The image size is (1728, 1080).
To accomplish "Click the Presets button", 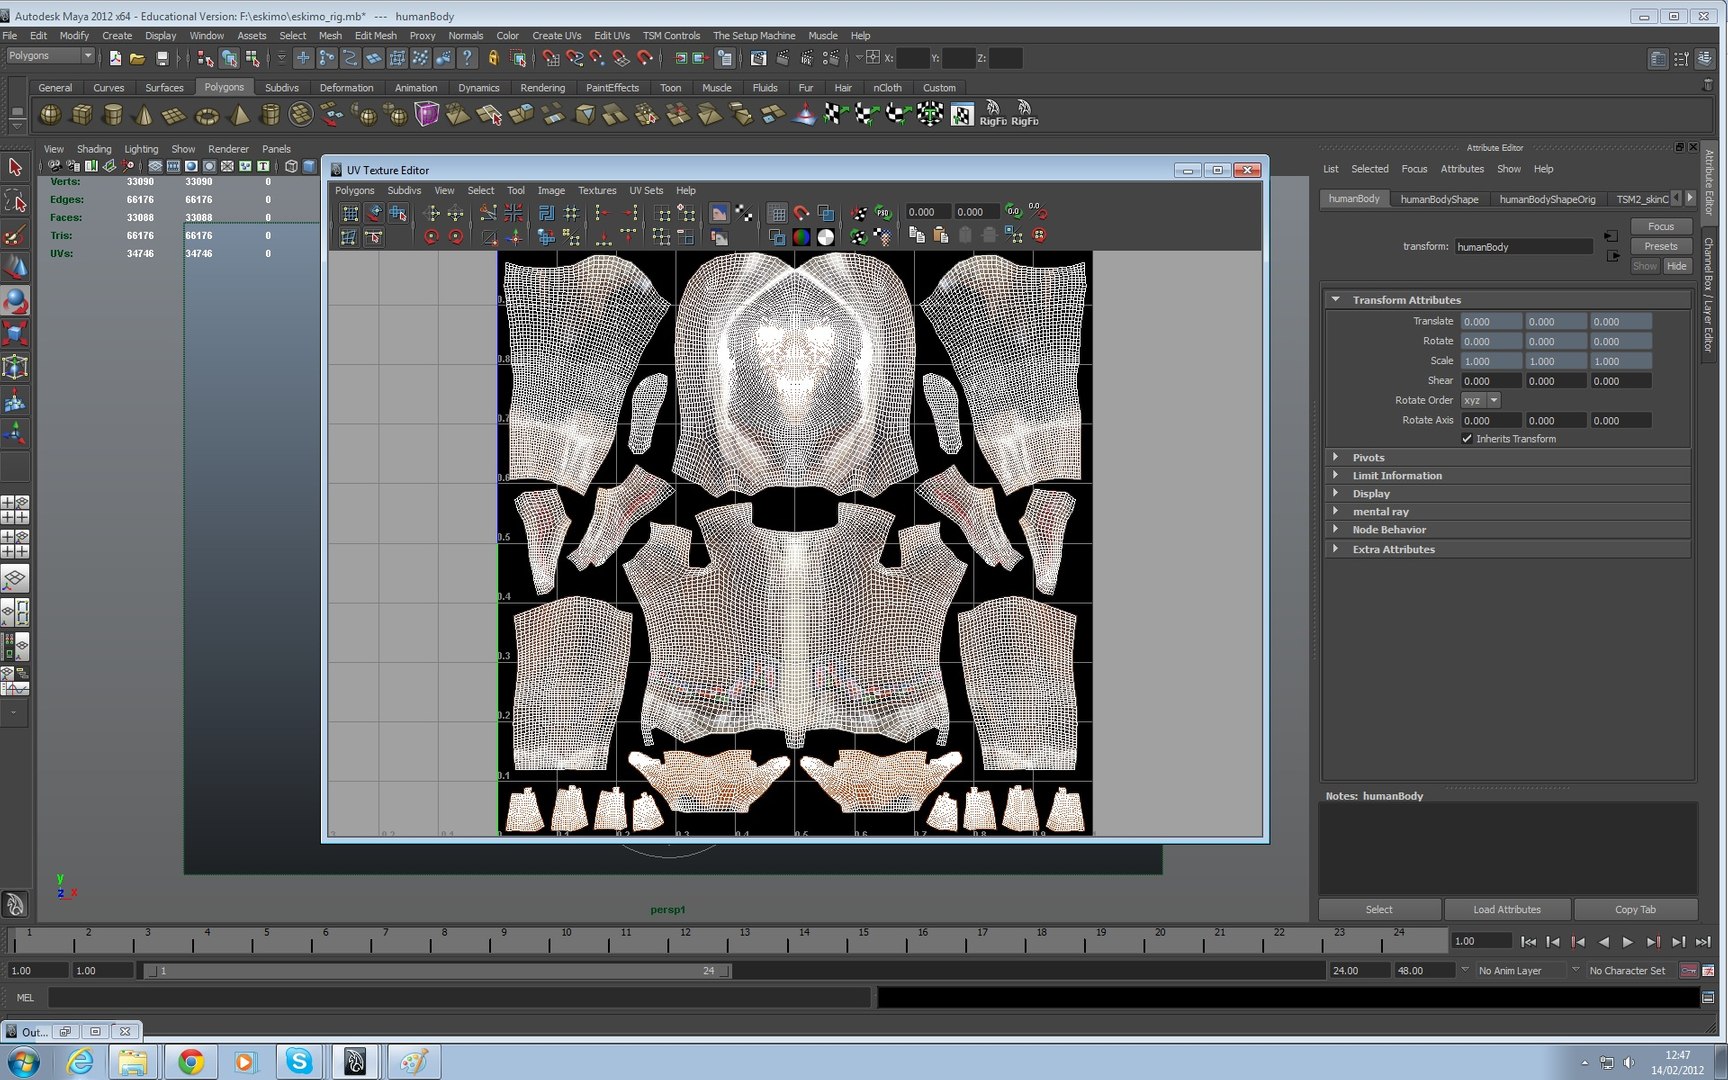I will [1660, 246].
